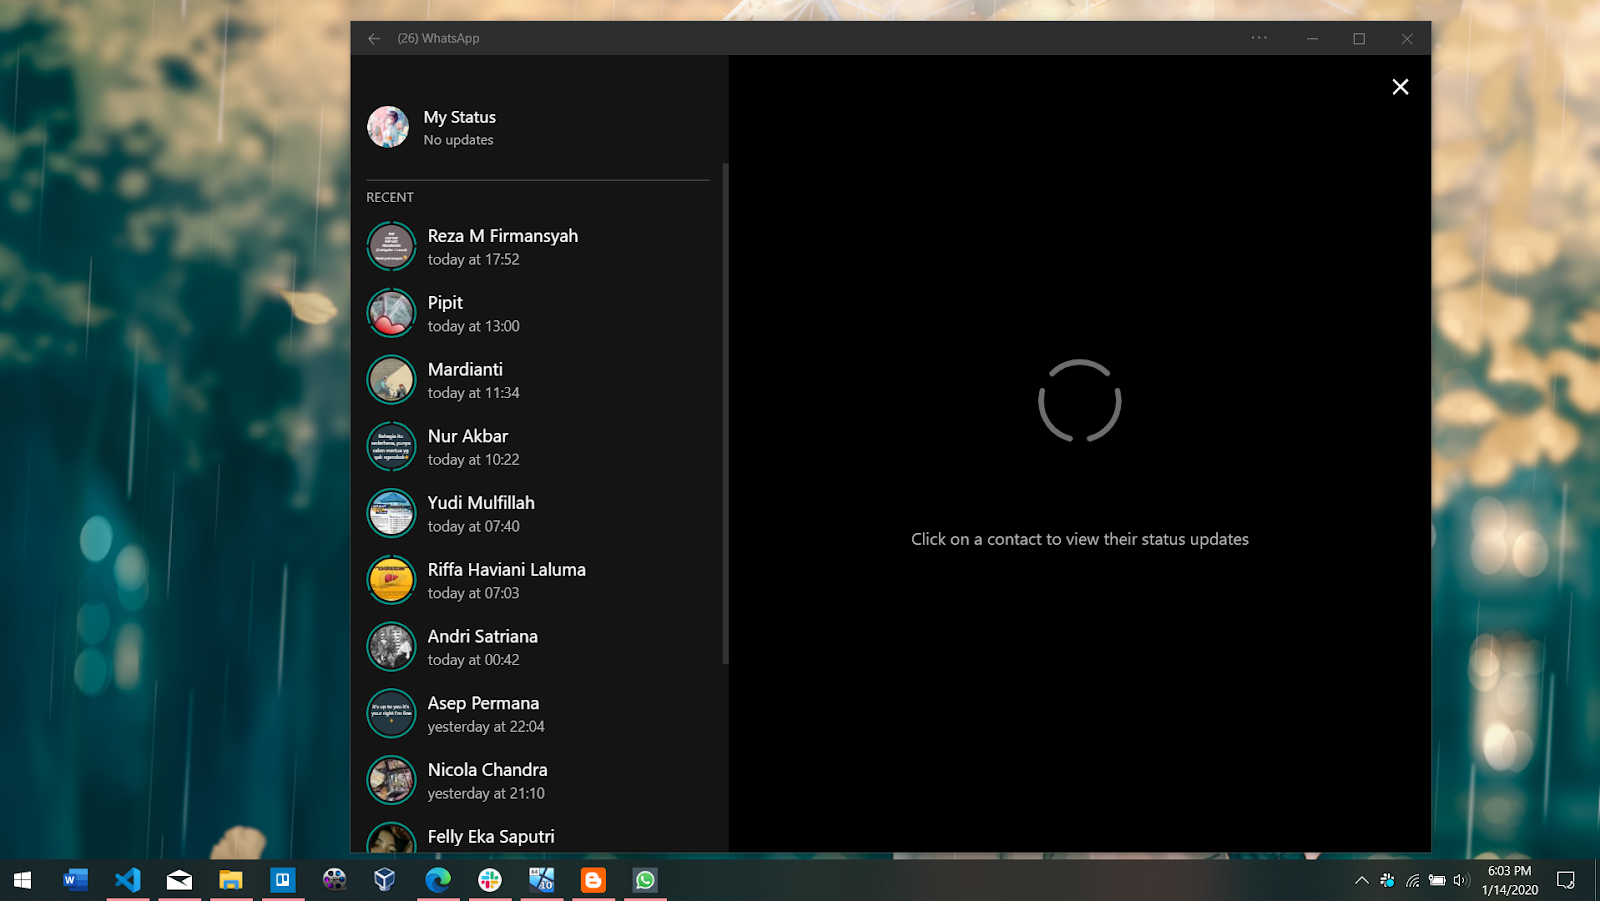Switch to Blogger in the taskbar
The image size is (1600, 901).
click(593, 880)
